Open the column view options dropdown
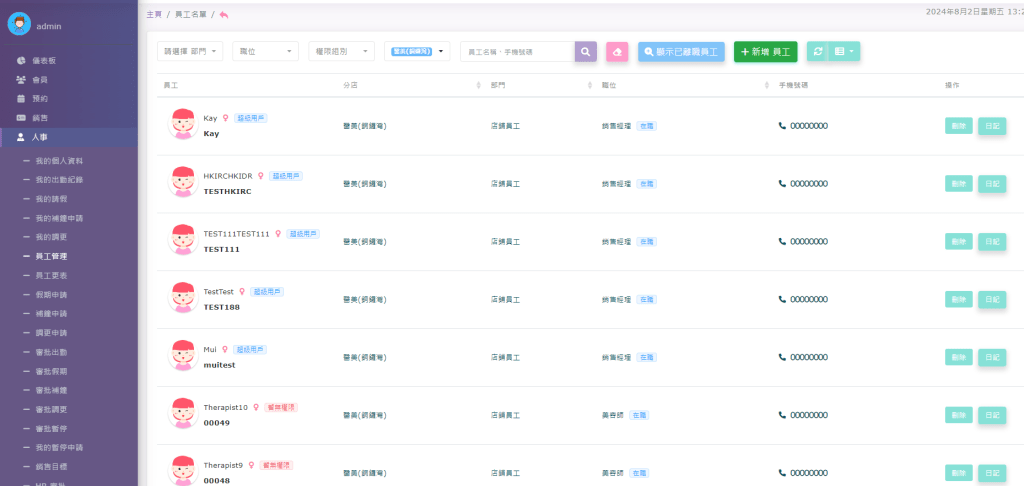 [x=845, y=51]
